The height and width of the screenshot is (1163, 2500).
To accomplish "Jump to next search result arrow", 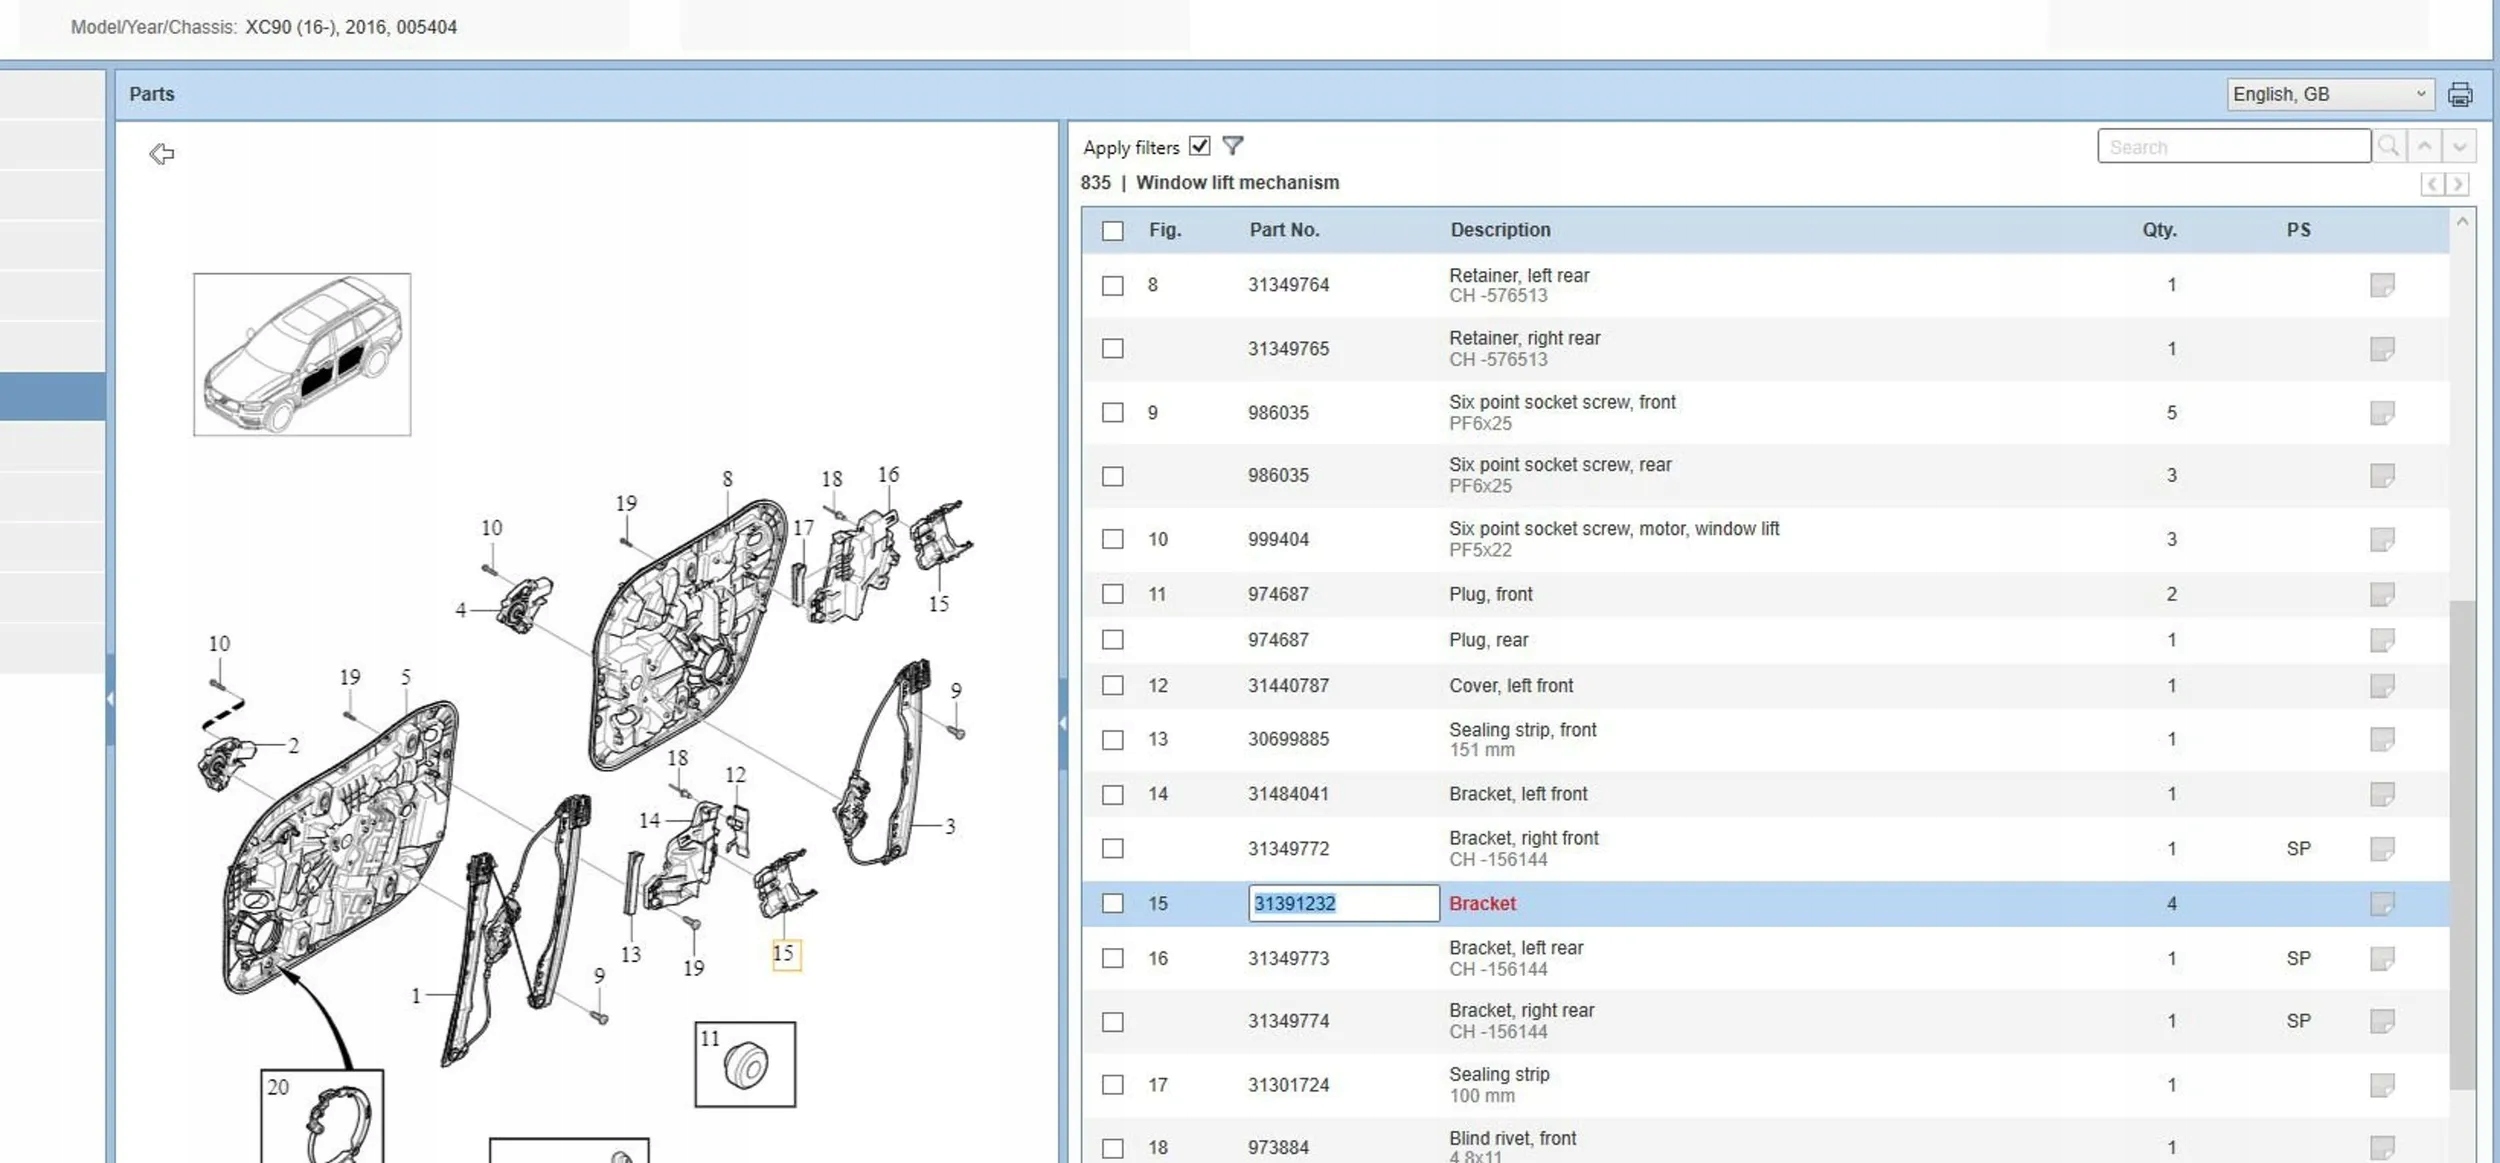I will coord(2459,147).
